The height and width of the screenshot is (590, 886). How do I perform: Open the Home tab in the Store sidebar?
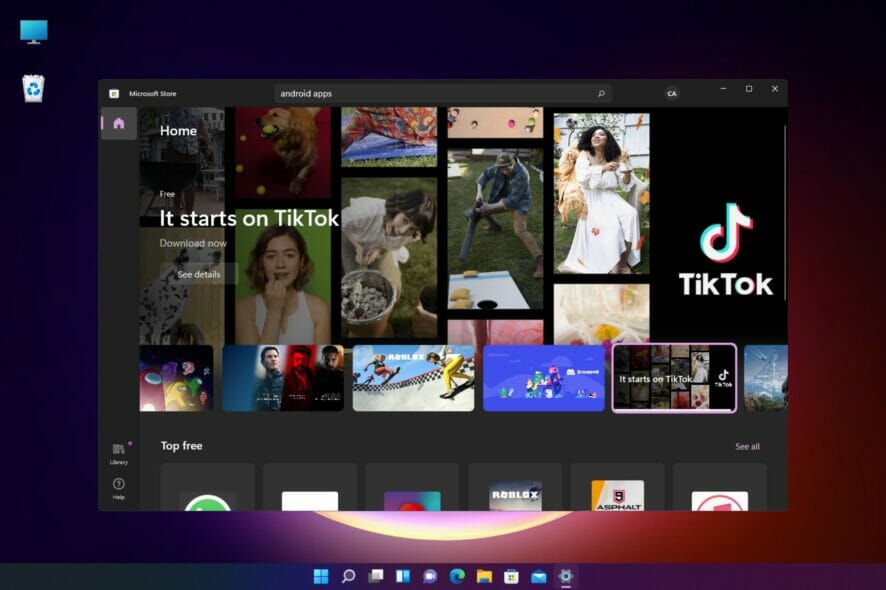119,123
